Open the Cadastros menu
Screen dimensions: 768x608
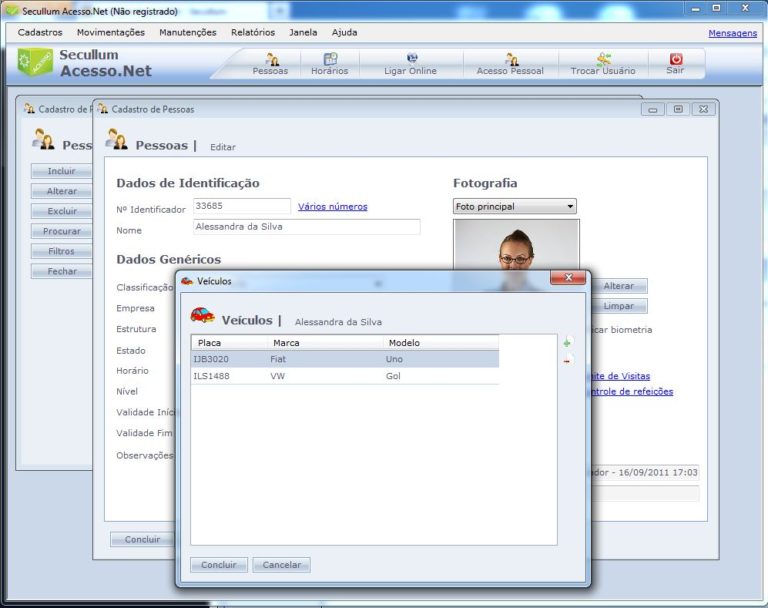coord(40,32)
